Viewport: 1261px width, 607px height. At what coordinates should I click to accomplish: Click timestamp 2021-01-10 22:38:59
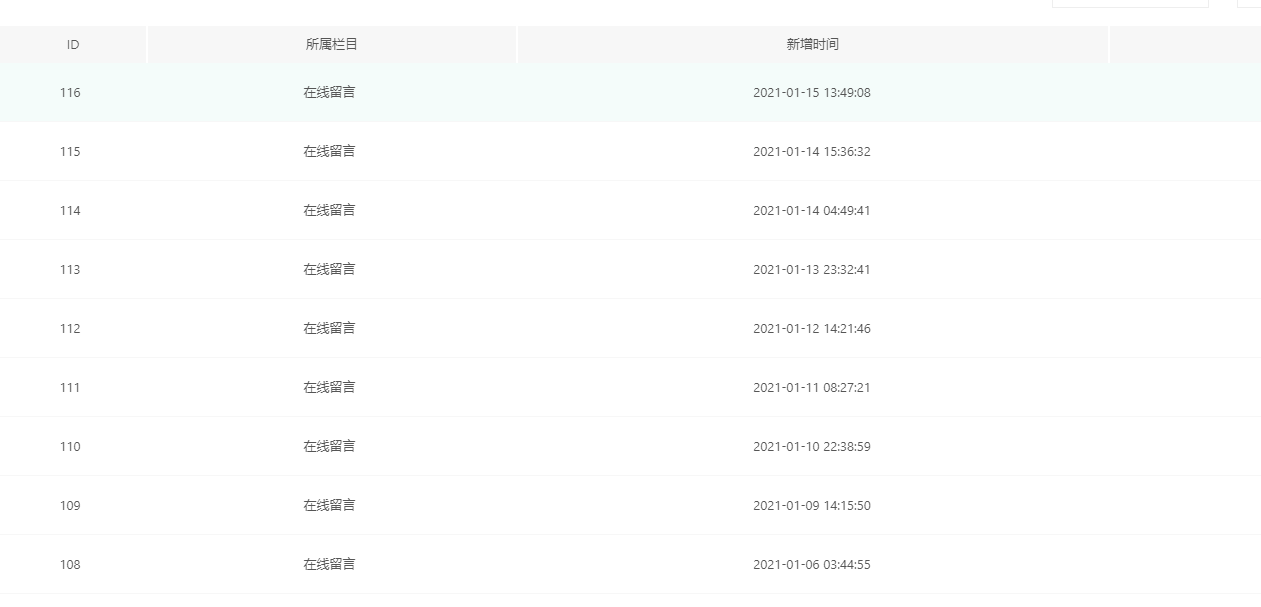812,447
